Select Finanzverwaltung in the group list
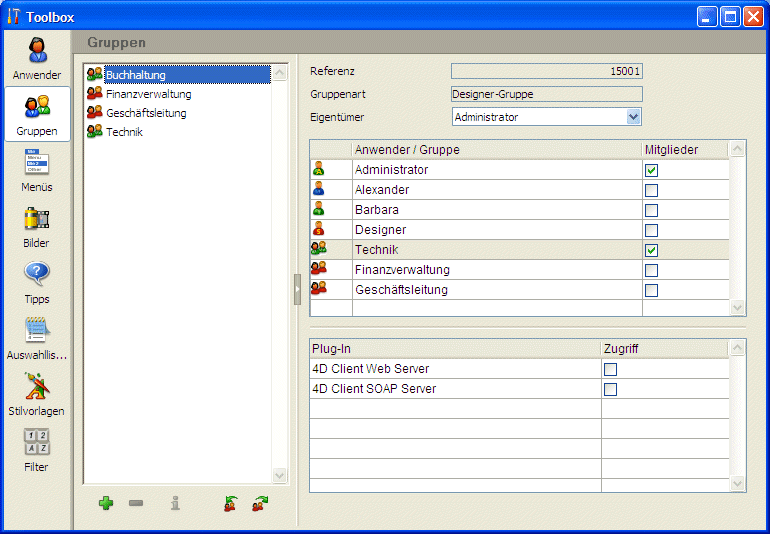This screenshot has width=770, height=534. (x=148, y=94)
